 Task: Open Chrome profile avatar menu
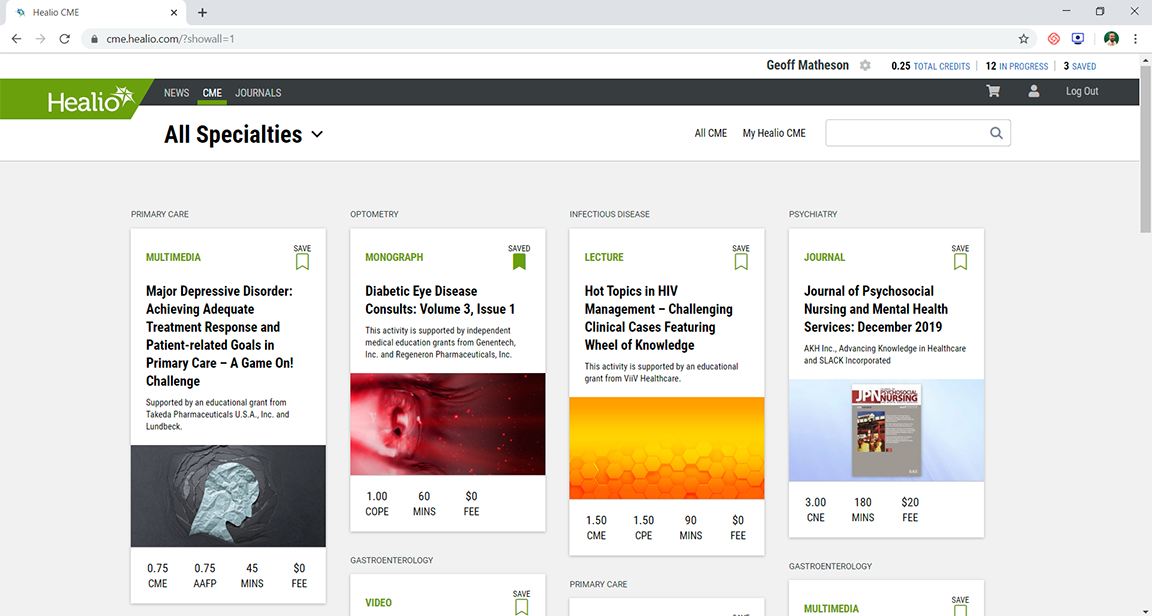tap(1111, 39)
